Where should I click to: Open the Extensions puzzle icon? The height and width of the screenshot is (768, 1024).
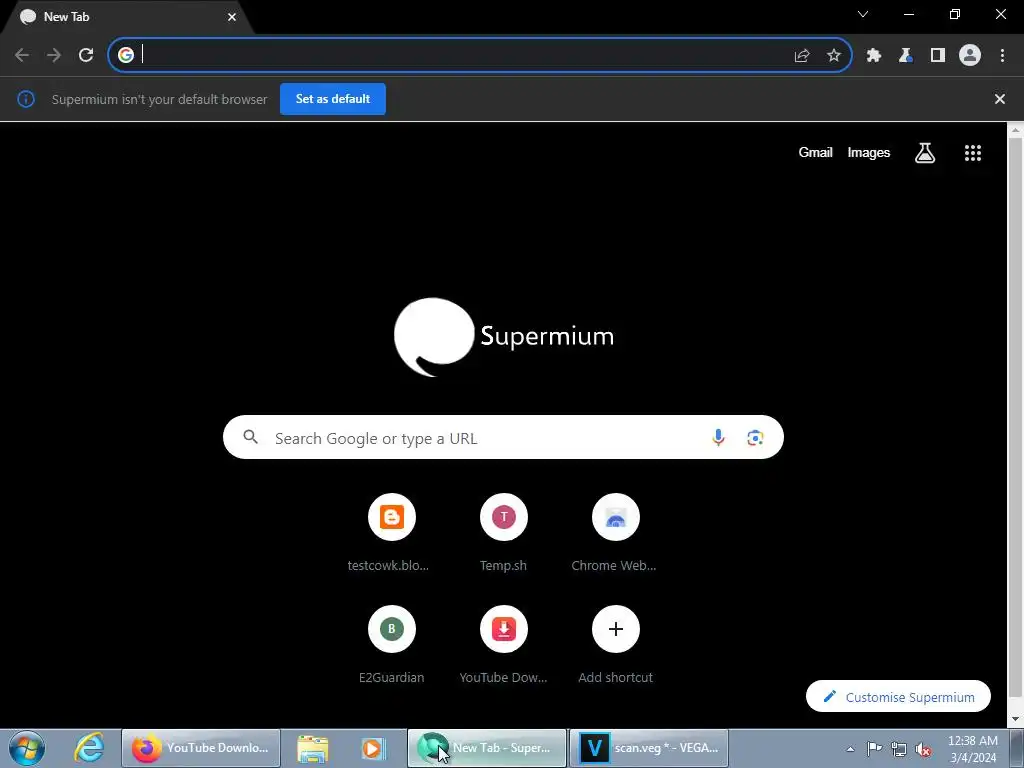coord(874,56)
